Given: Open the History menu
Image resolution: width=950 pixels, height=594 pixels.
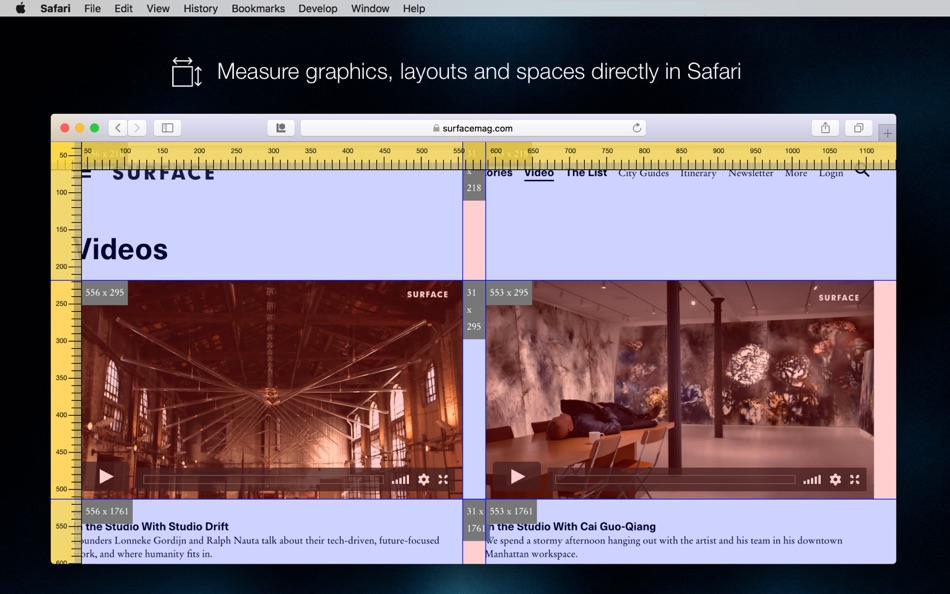Looking at the screenshot, I should tap(201, 8).
